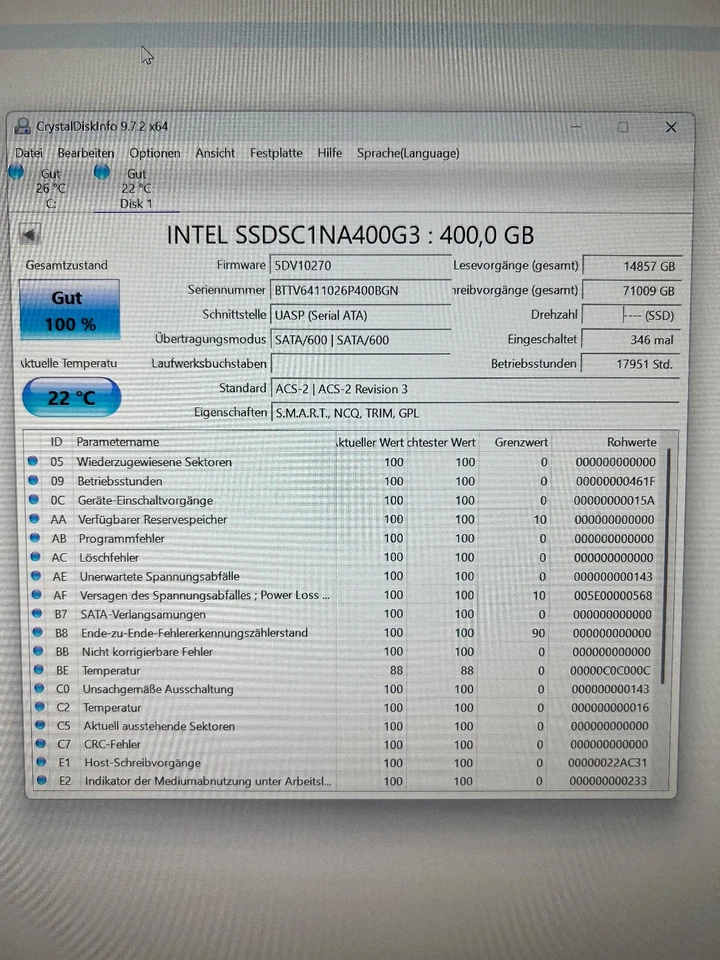Click the status dot for Verfügbarer Reservespeicher
The height and width of the screenshot is (960, 720).
(34, 519)
